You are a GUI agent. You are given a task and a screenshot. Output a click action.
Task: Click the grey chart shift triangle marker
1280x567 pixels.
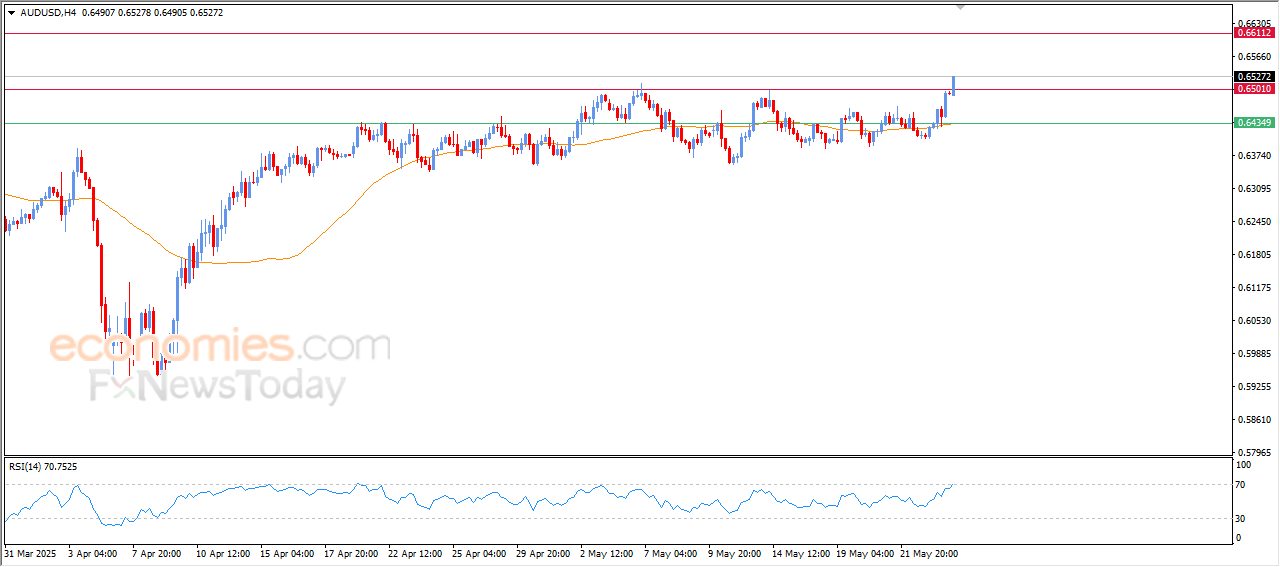click(x=961, y=8)
